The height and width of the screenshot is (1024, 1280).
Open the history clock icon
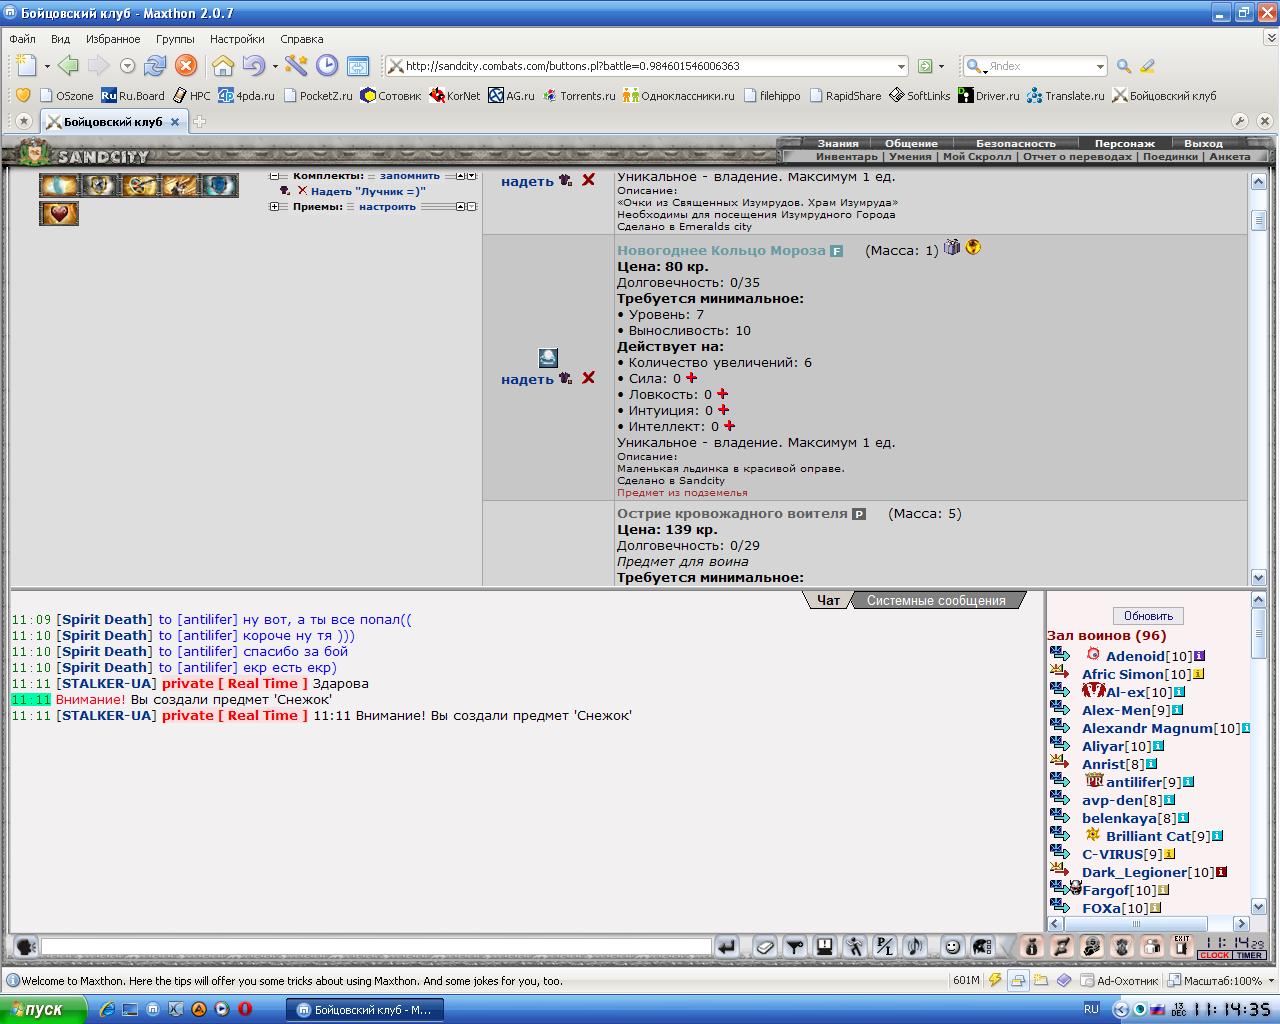[x=327, y=66]
